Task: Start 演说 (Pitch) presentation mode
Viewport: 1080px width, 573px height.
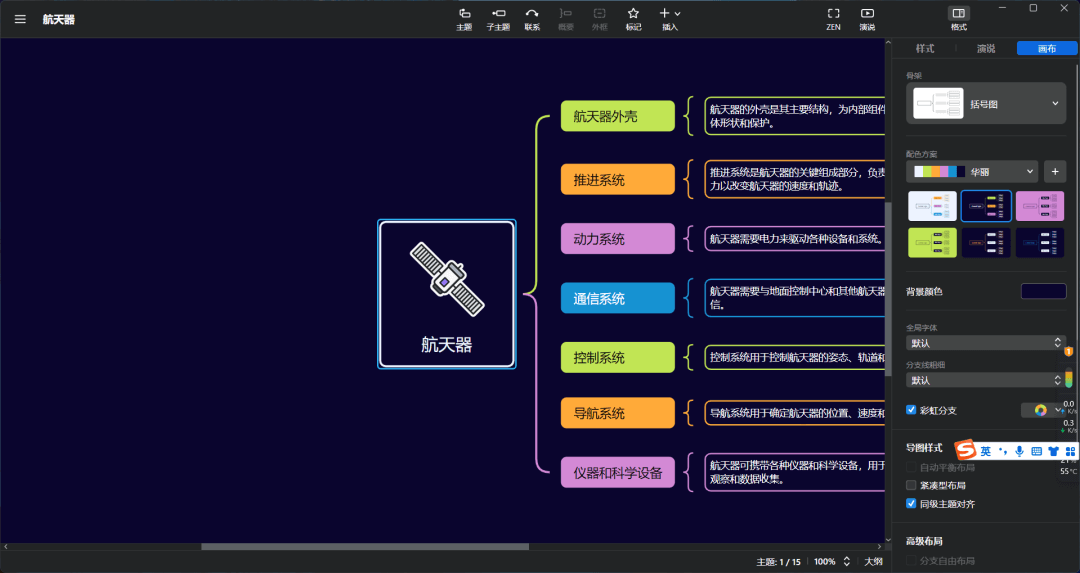Action: point(867,18)
